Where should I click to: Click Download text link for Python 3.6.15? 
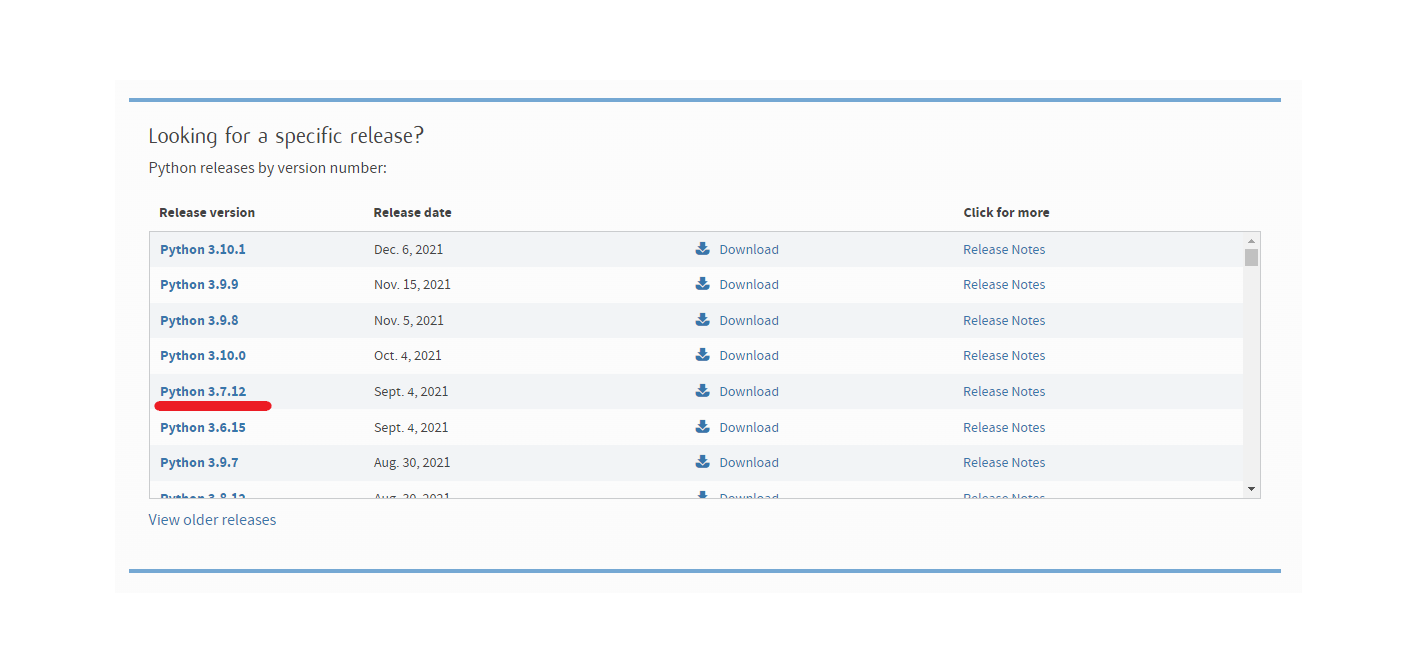tap(749, 427)
